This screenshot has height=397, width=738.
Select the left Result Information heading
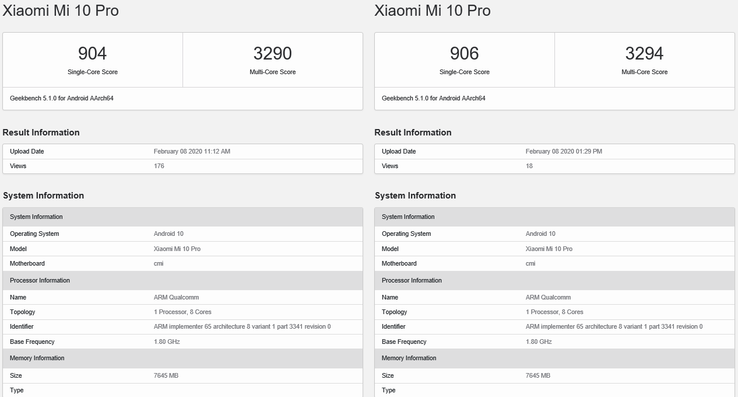41,132
